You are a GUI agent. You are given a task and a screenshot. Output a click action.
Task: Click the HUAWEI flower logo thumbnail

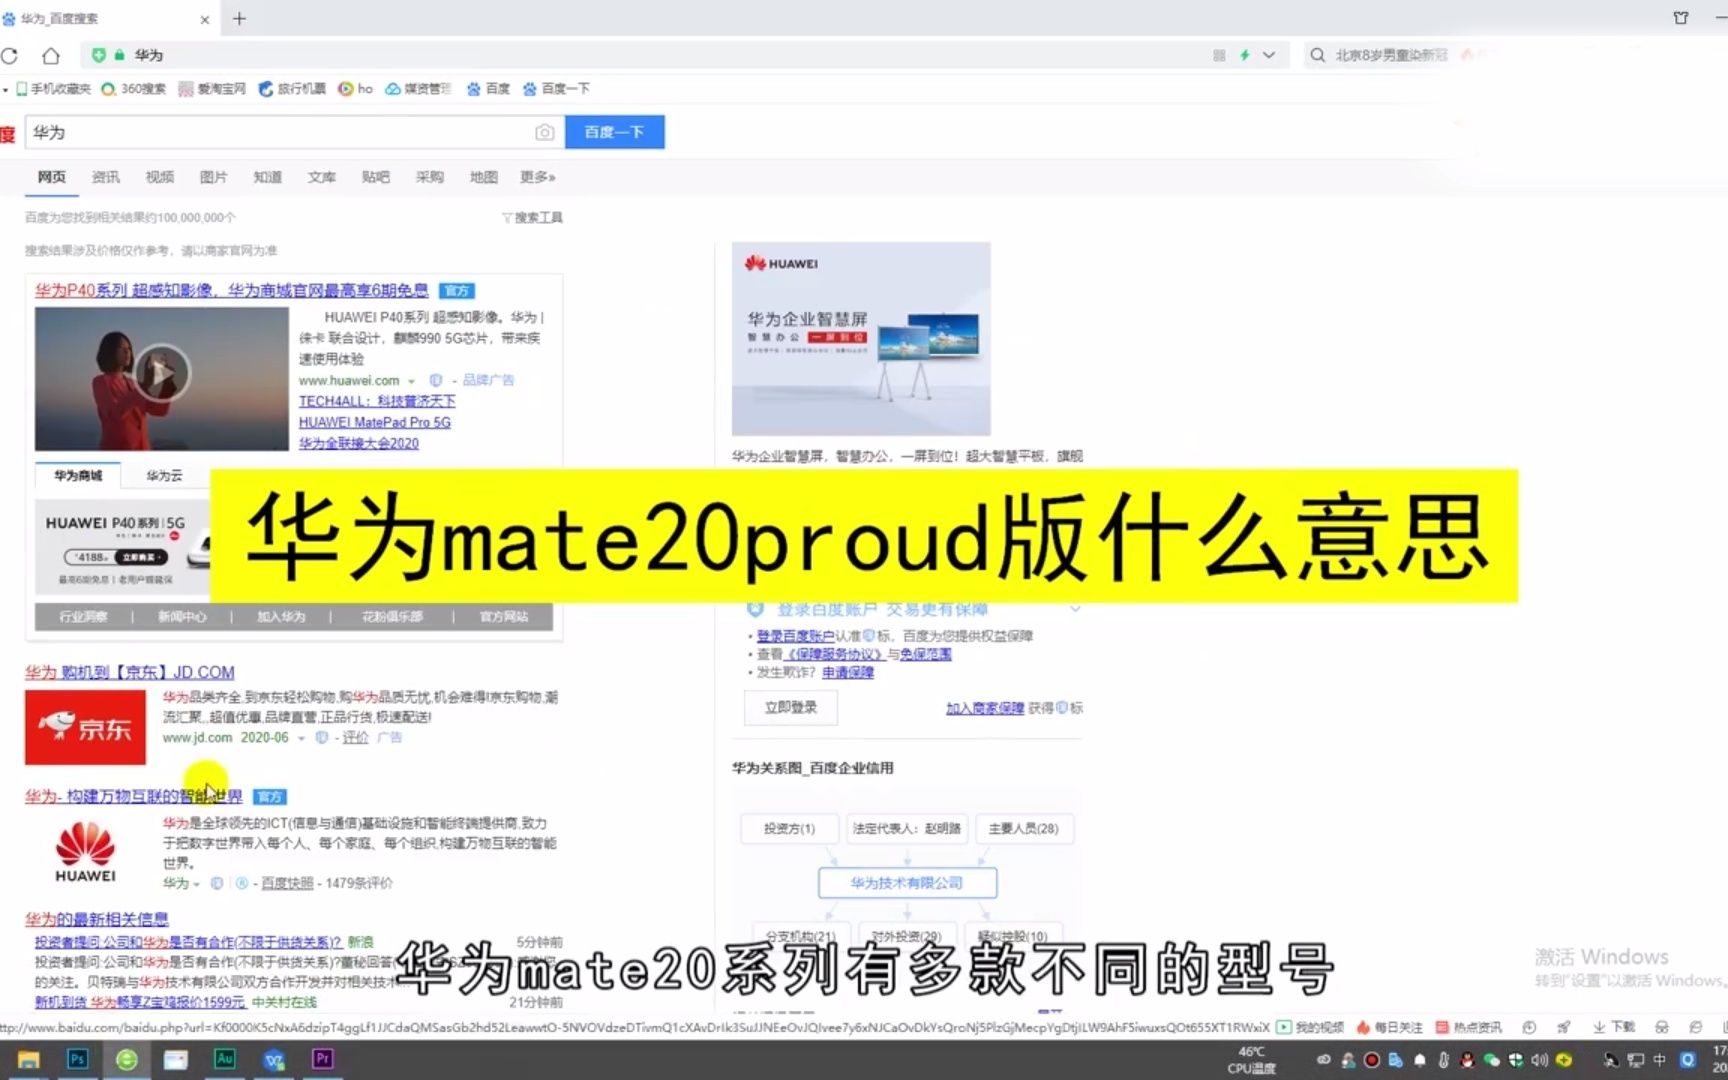[85, 851]
